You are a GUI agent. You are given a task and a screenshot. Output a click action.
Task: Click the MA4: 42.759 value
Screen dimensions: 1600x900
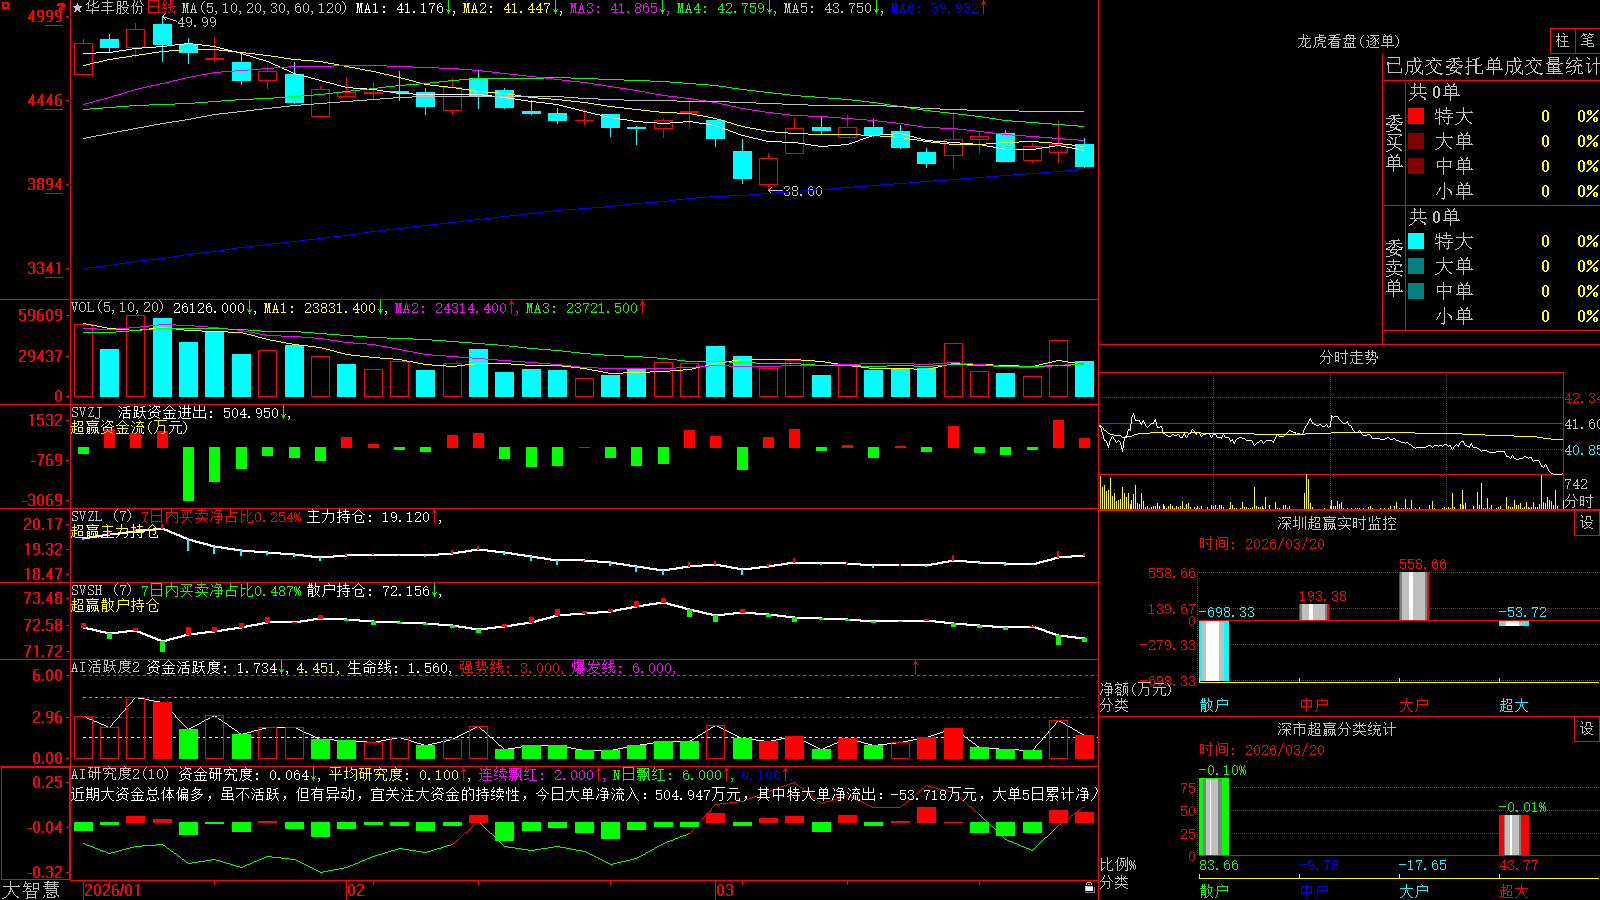pos(725,8)
